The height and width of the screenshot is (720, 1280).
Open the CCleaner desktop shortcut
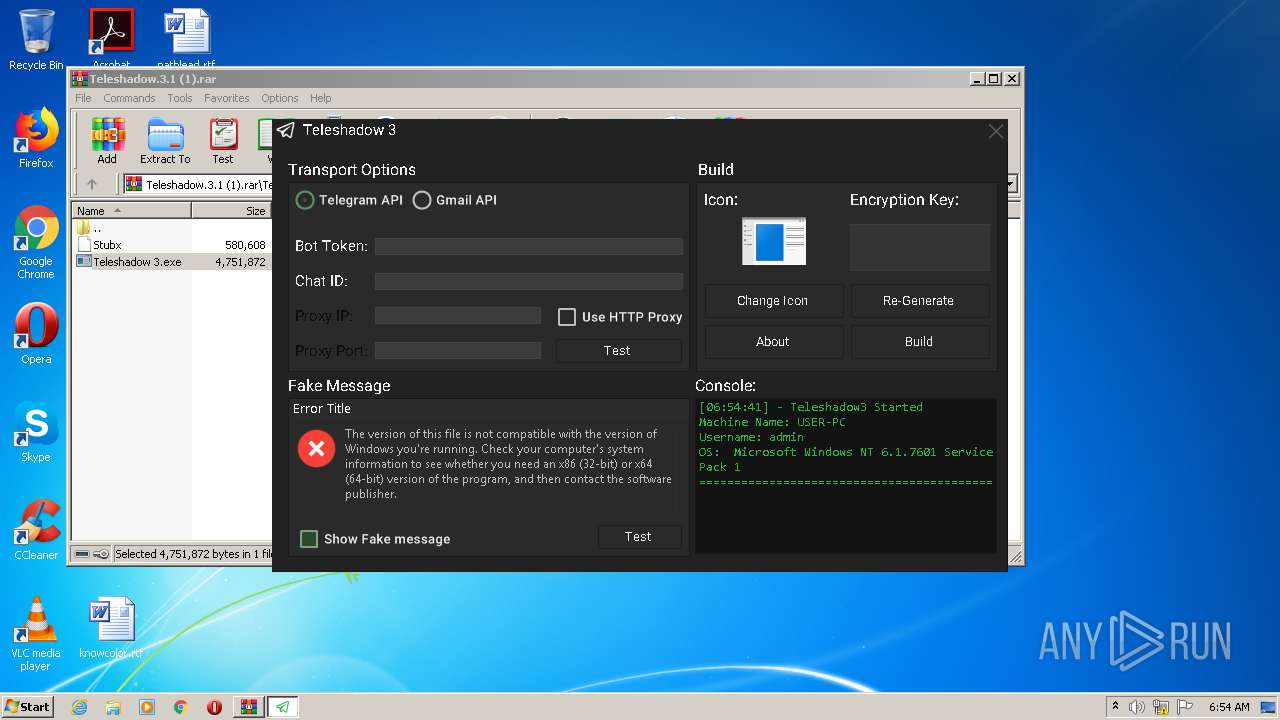36,530
